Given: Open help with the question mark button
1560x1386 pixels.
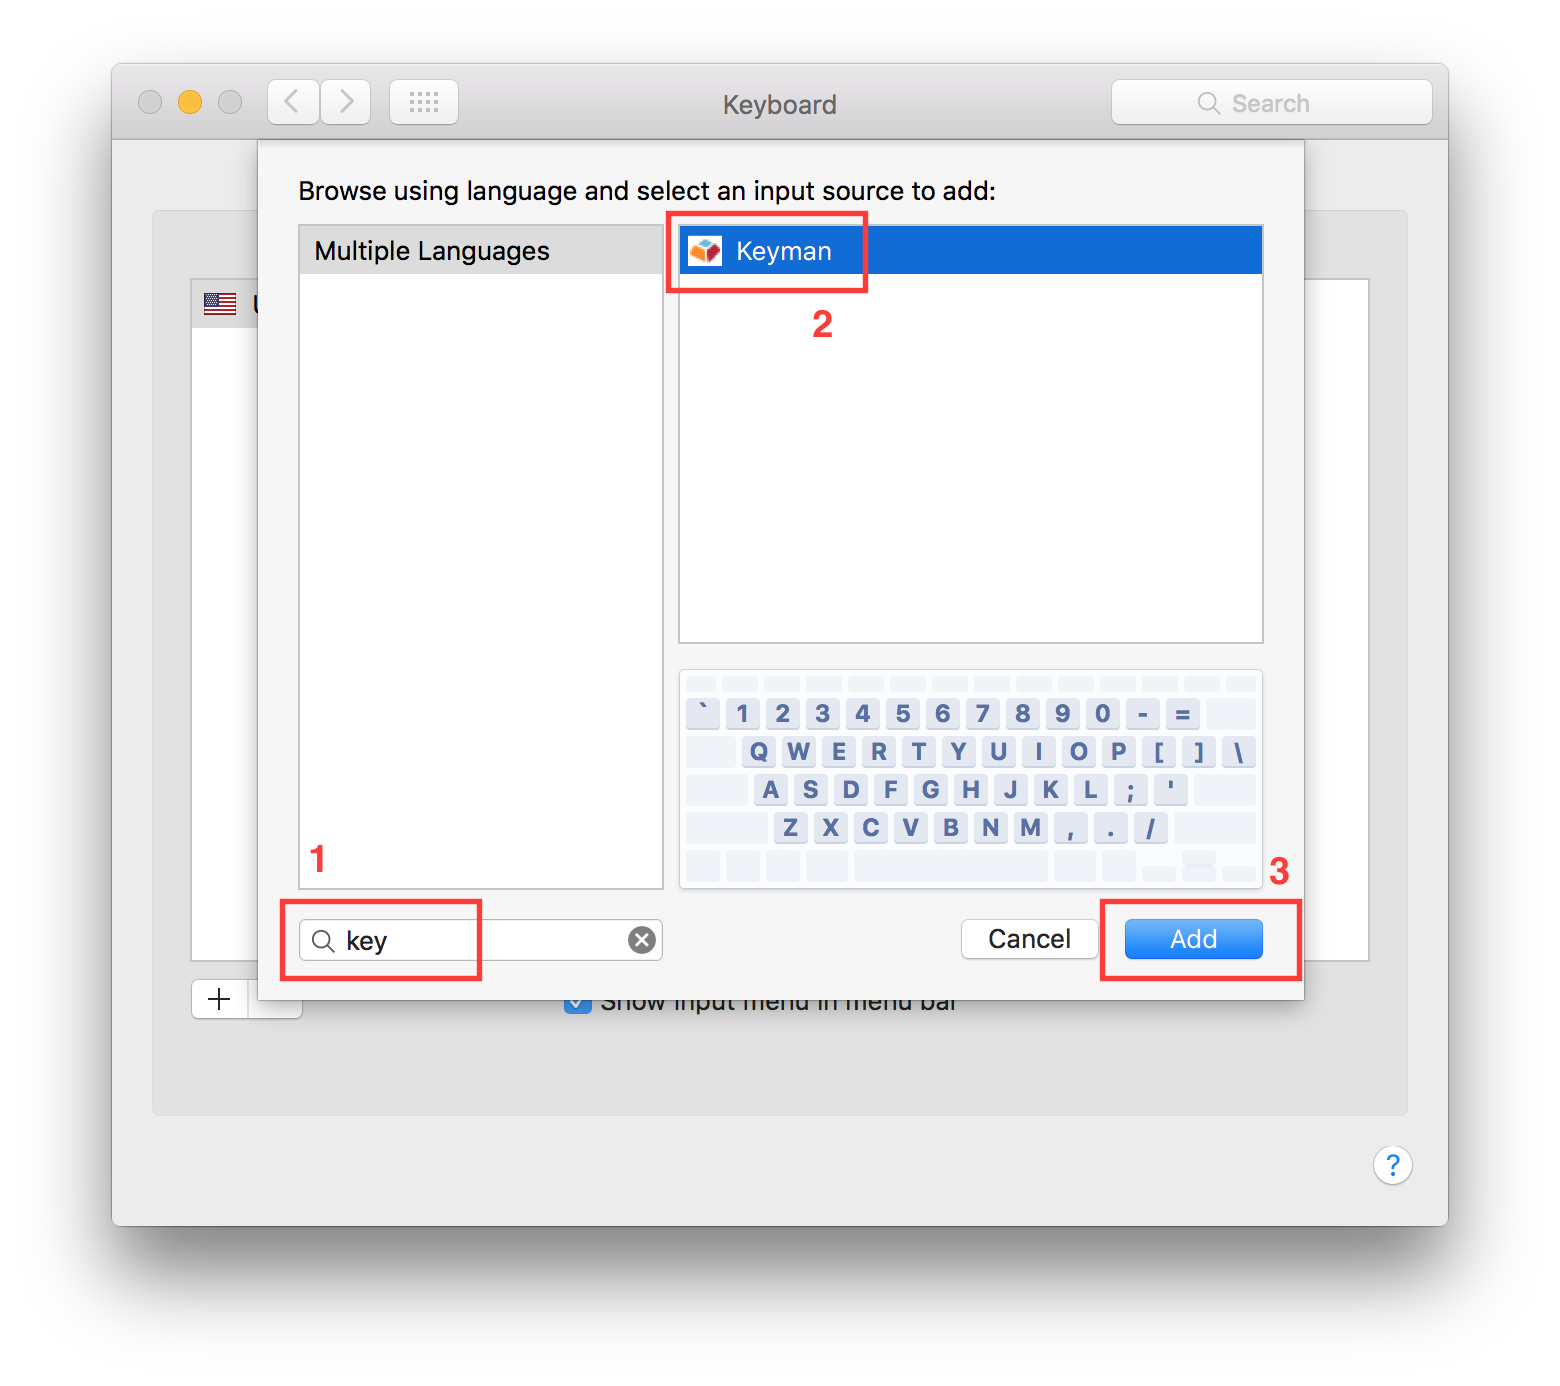Looking at the screenshot, I should coord(1392,1165).
